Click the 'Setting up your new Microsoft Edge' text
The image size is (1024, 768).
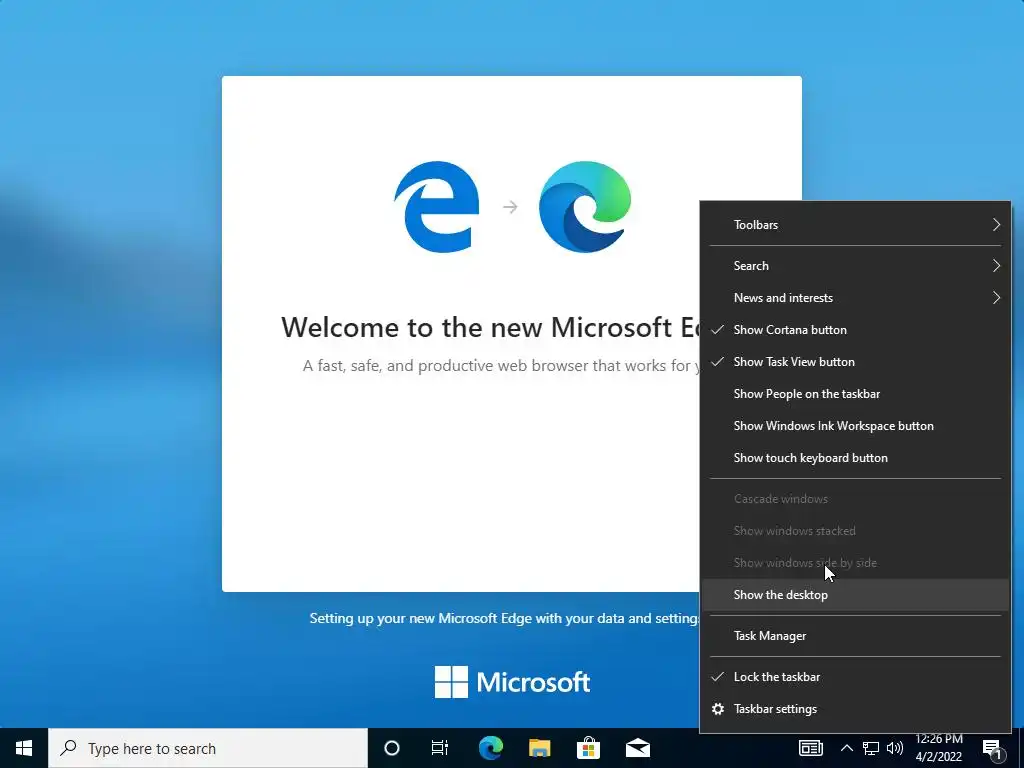coord(505,618)
